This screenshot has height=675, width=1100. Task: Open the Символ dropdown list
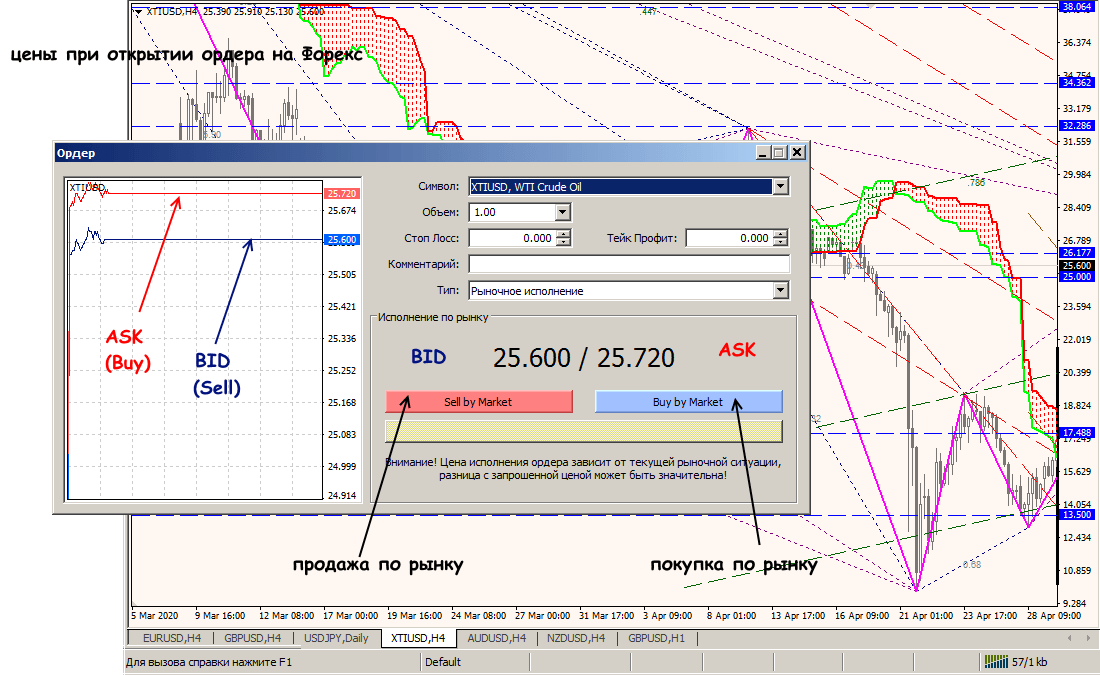[x=780, y=187]
